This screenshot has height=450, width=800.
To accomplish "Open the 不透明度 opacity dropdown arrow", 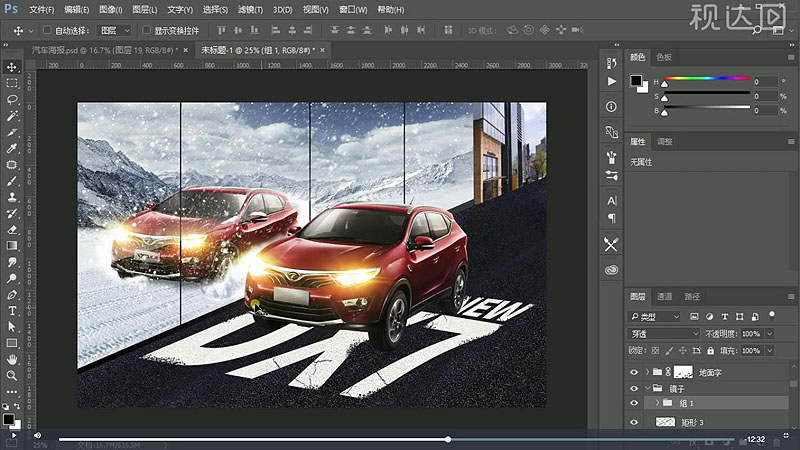I will pos(770,334).
